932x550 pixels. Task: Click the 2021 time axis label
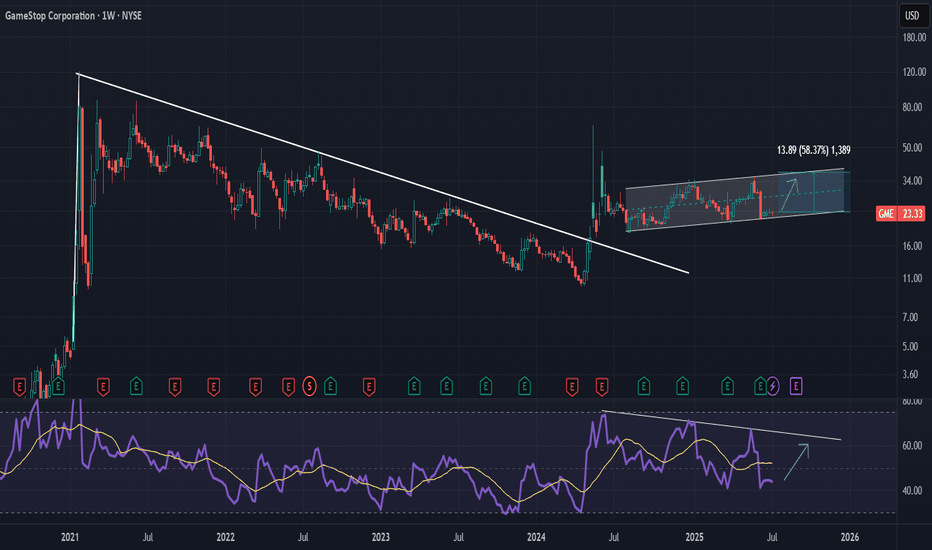point(70,537)
